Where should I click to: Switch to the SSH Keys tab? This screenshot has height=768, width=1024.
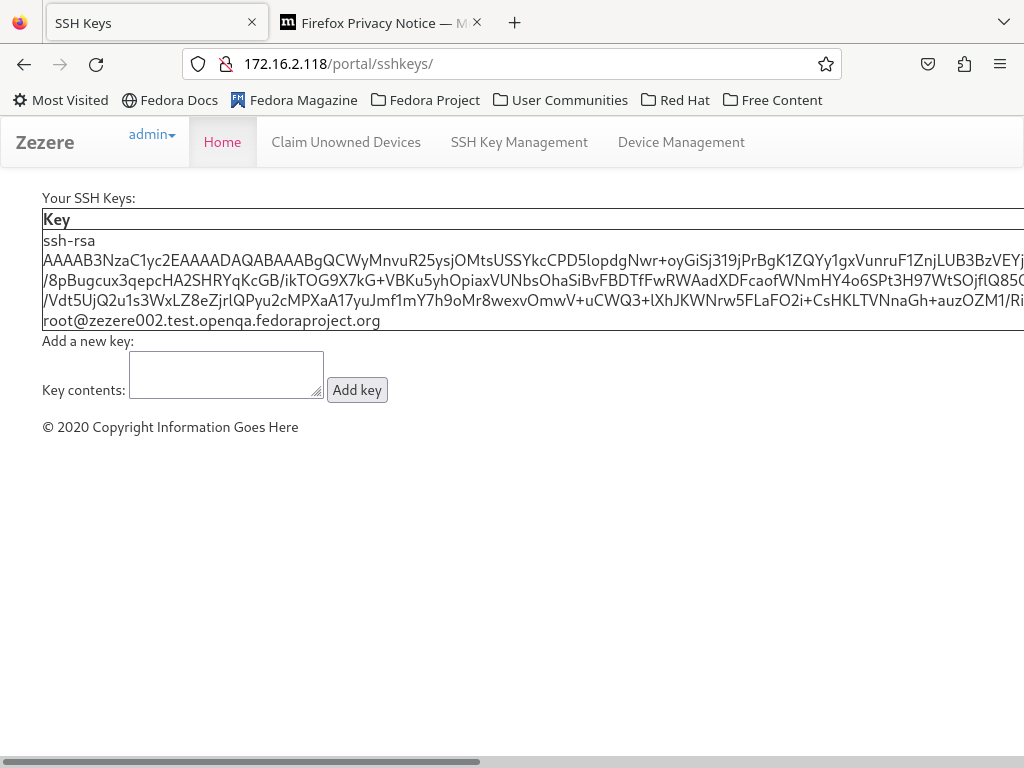click(x=157, y=23)
